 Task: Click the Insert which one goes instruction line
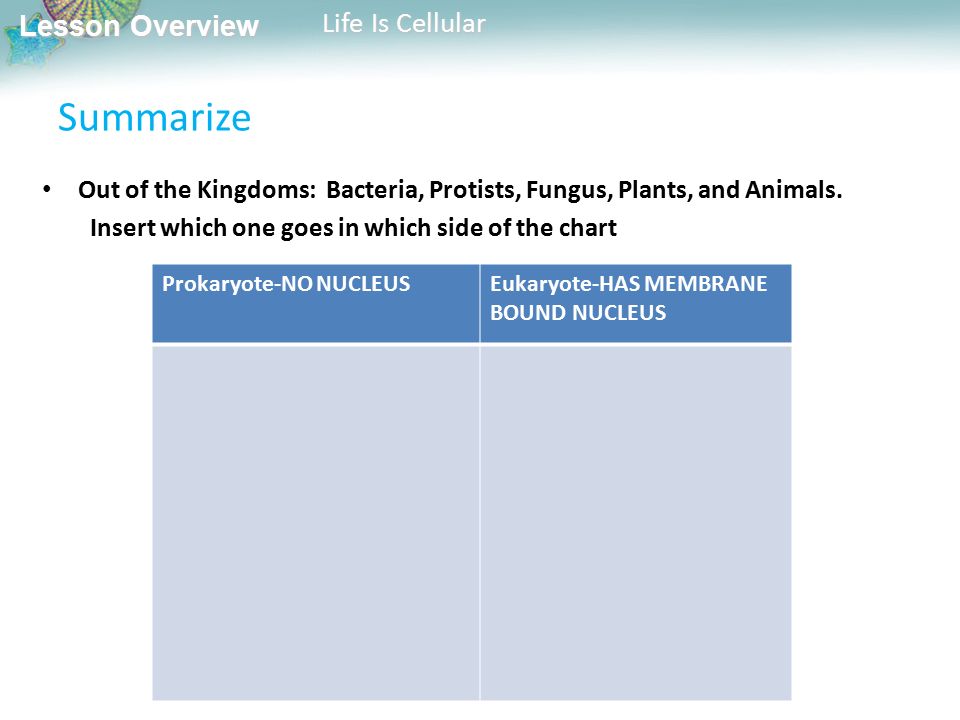[353, 228]
